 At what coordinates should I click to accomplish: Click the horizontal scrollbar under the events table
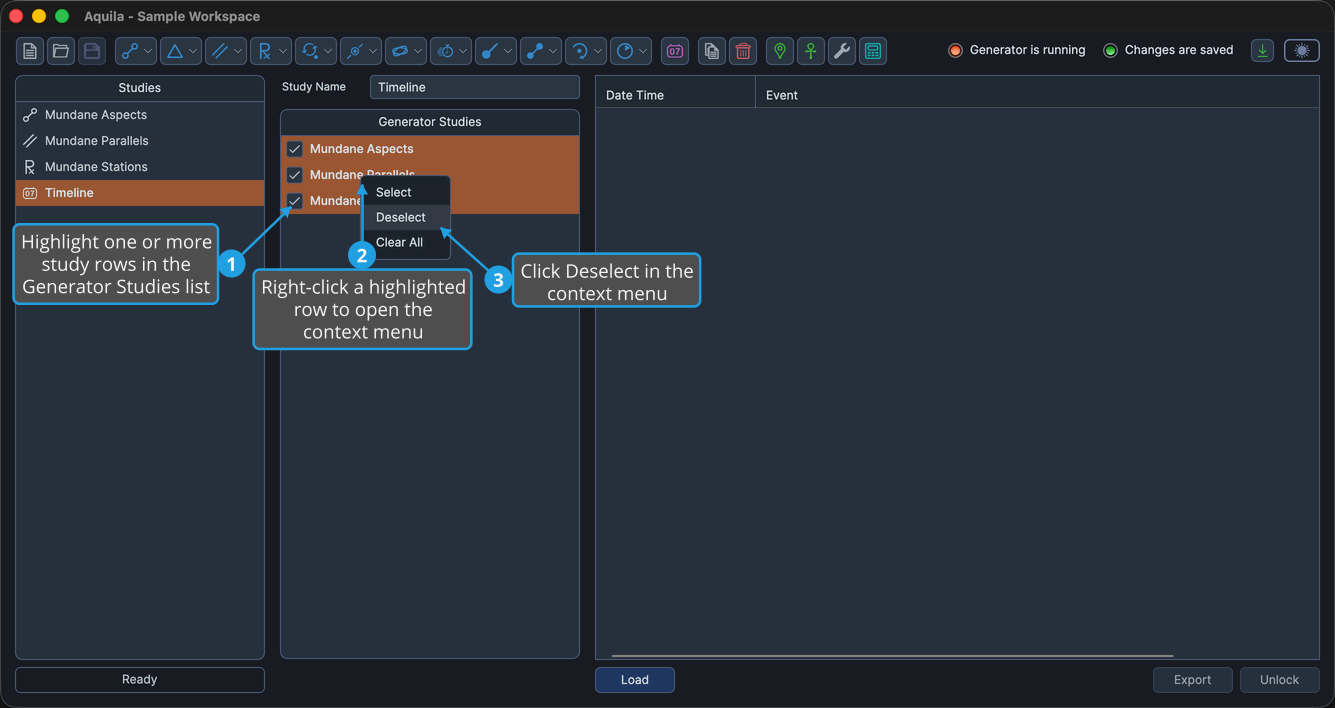(892, 656)
